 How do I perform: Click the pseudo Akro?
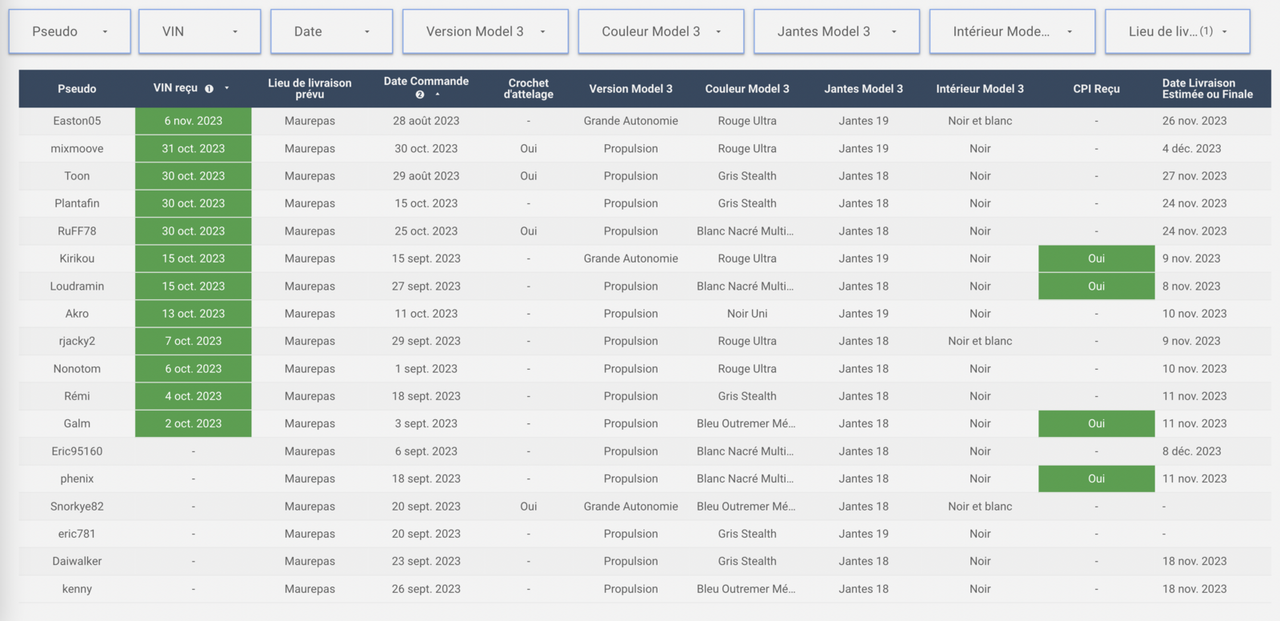(x=77, y=314)
